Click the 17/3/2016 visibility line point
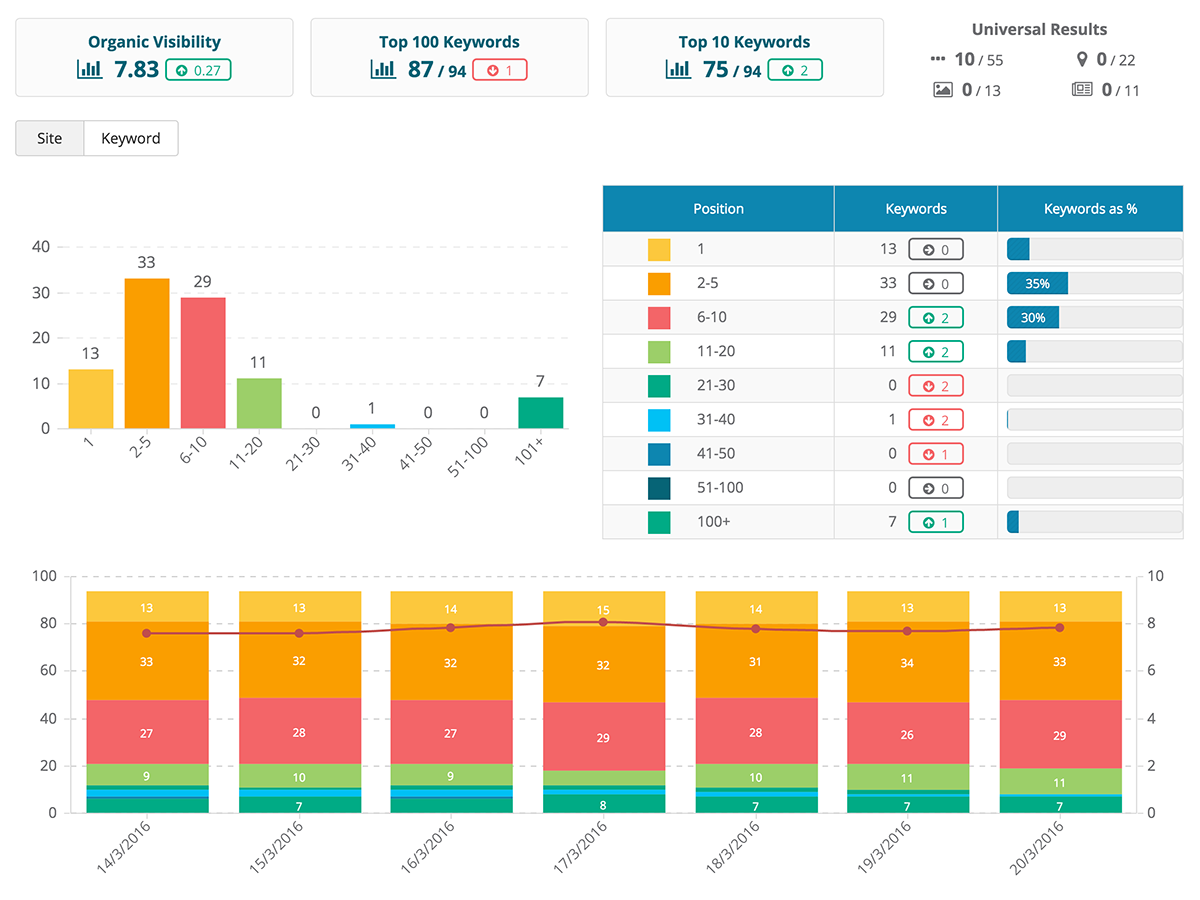This screenshot has width=1200, height=900. (603, 622)
